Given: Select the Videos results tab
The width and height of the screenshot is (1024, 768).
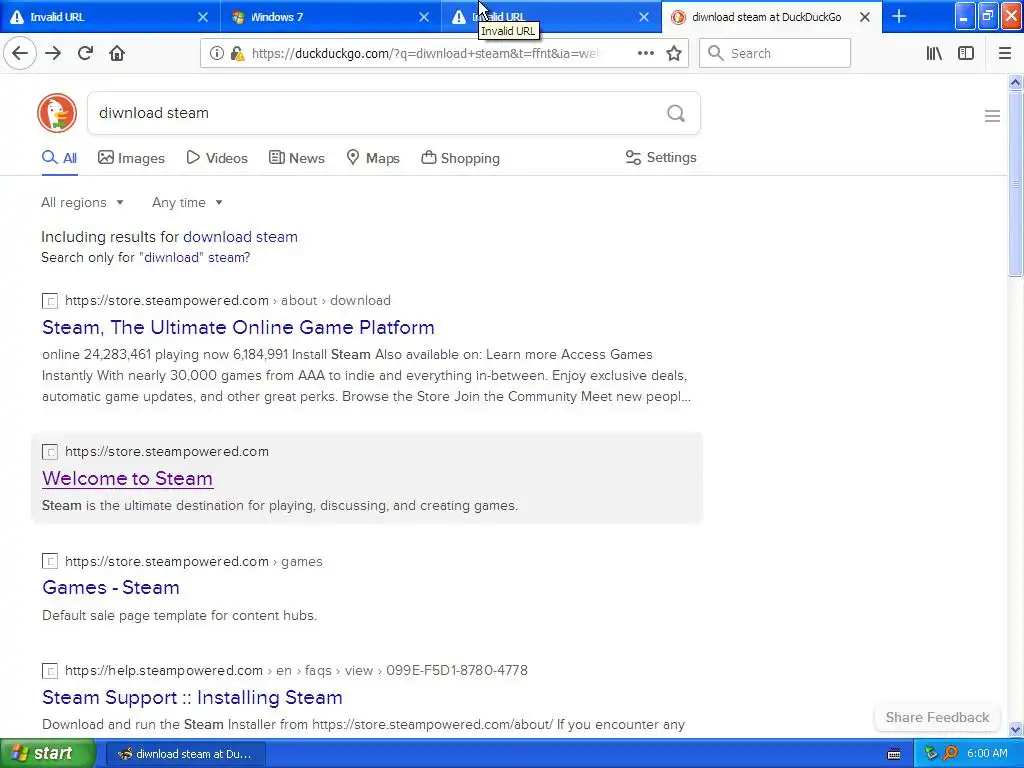Looking at the screenshot, I should 217,158.
